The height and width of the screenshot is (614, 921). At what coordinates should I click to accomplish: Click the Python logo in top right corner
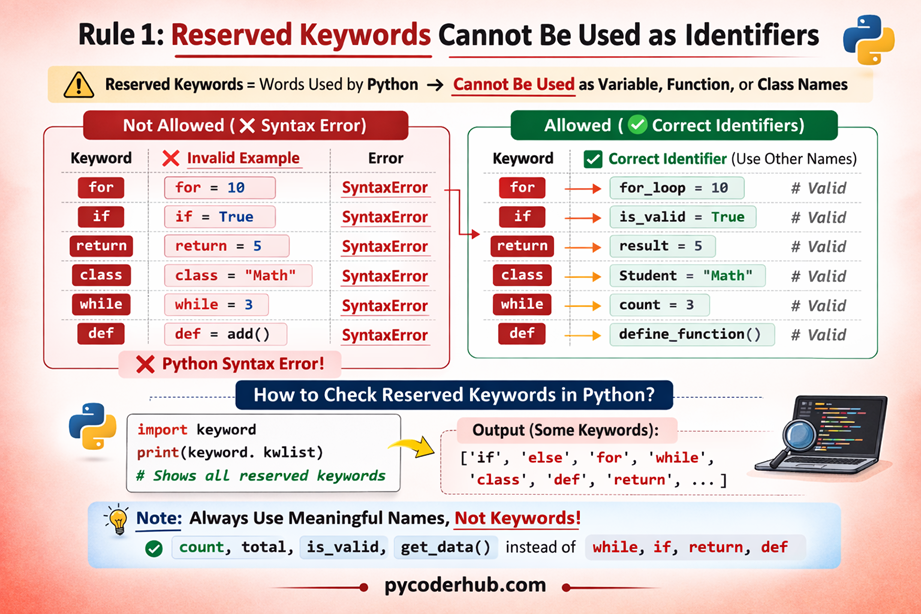click(x=870, y=37)
